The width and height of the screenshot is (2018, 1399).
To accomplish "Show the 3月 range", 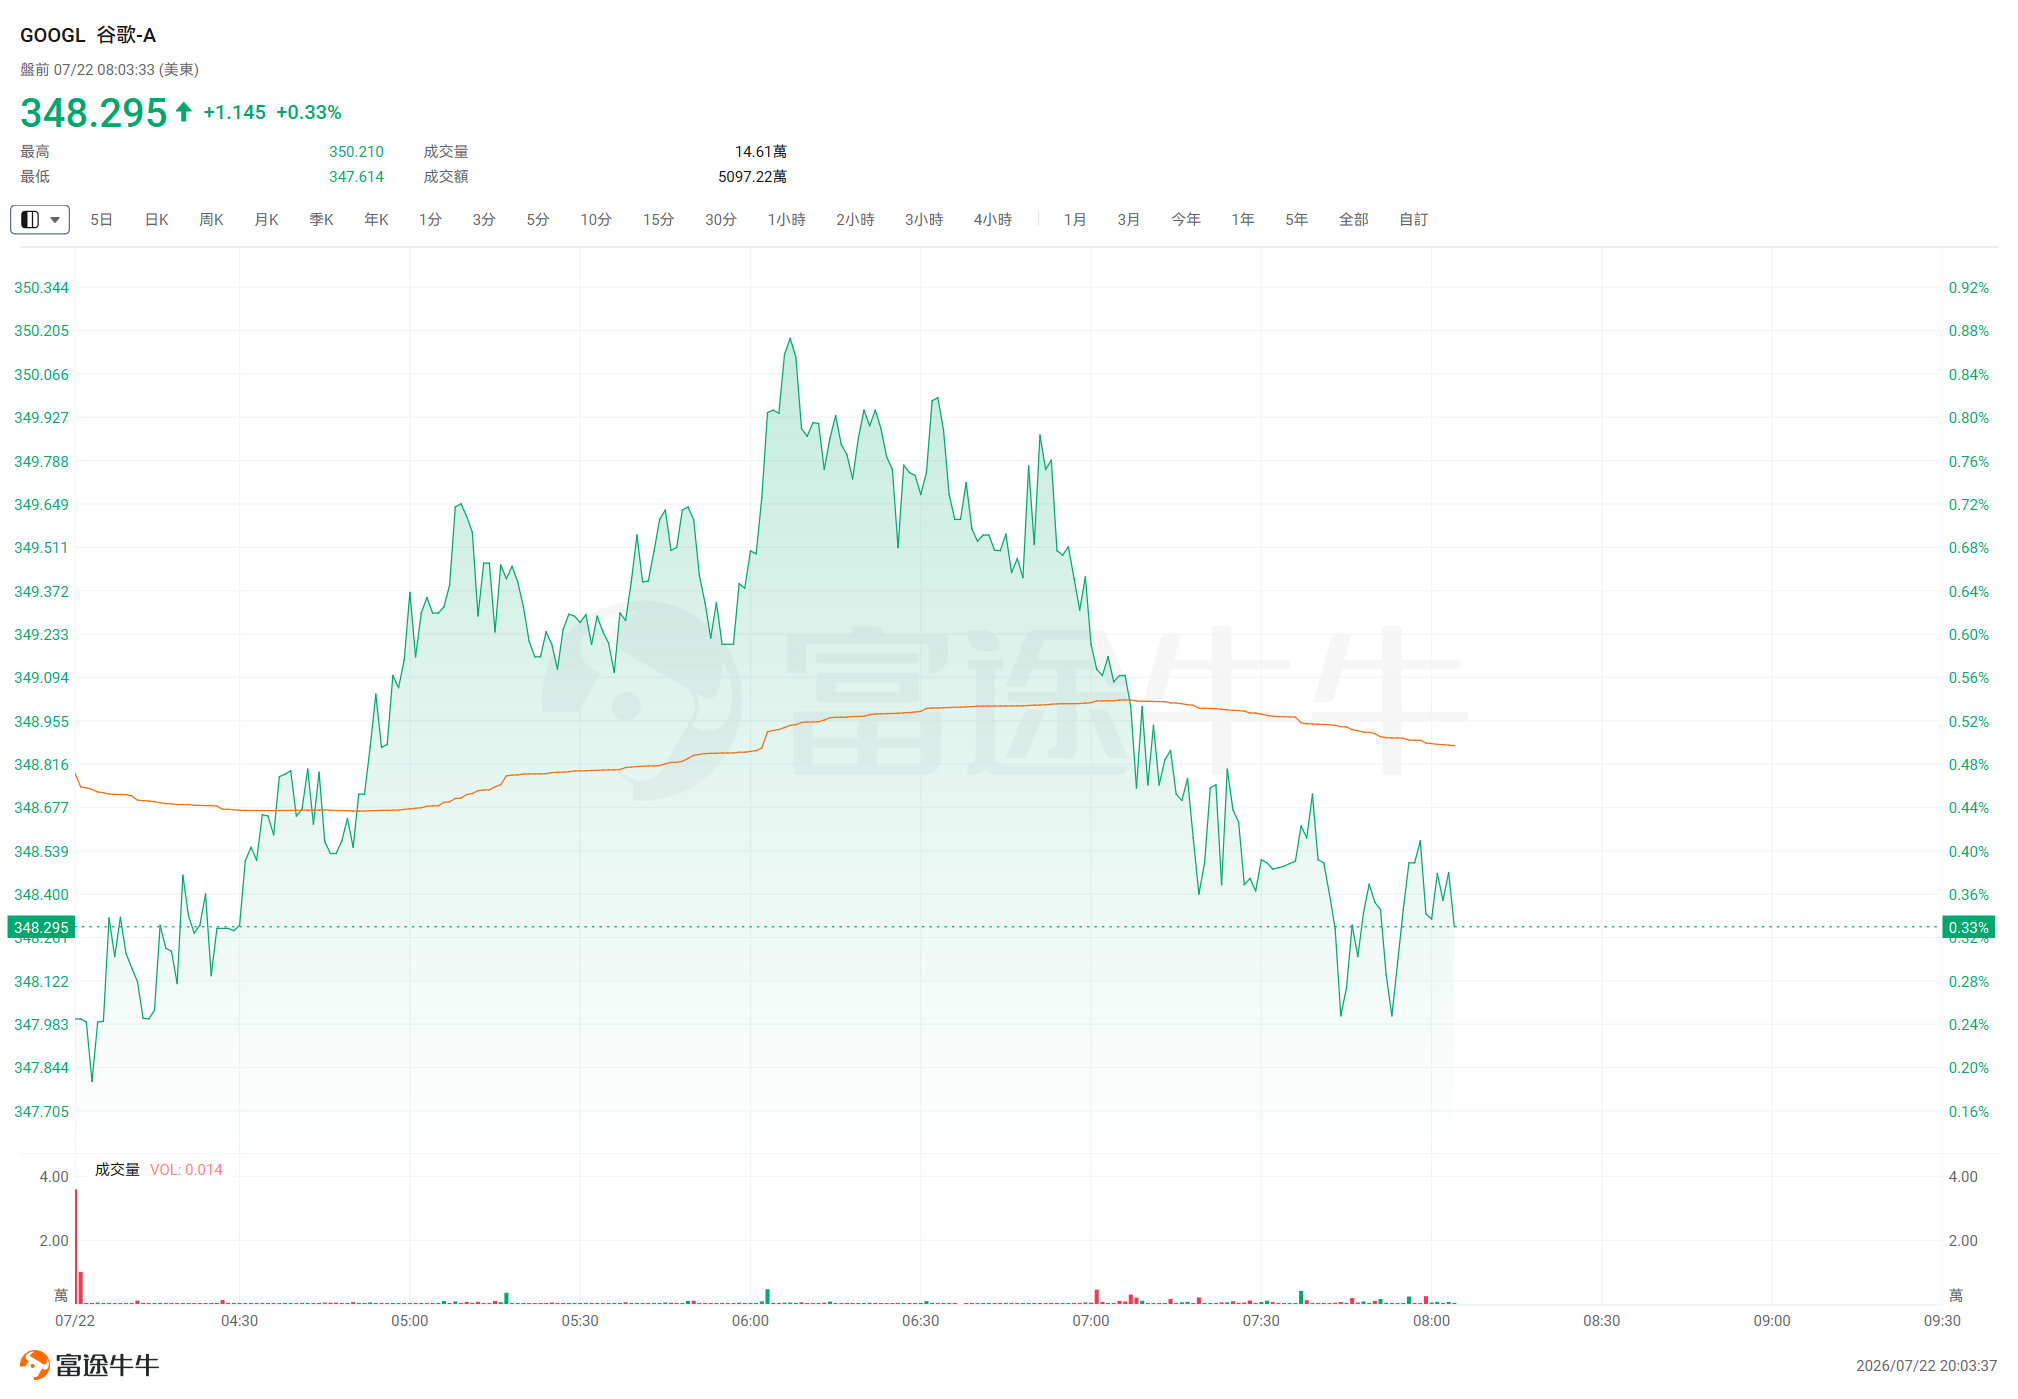I will [1129, 219].
